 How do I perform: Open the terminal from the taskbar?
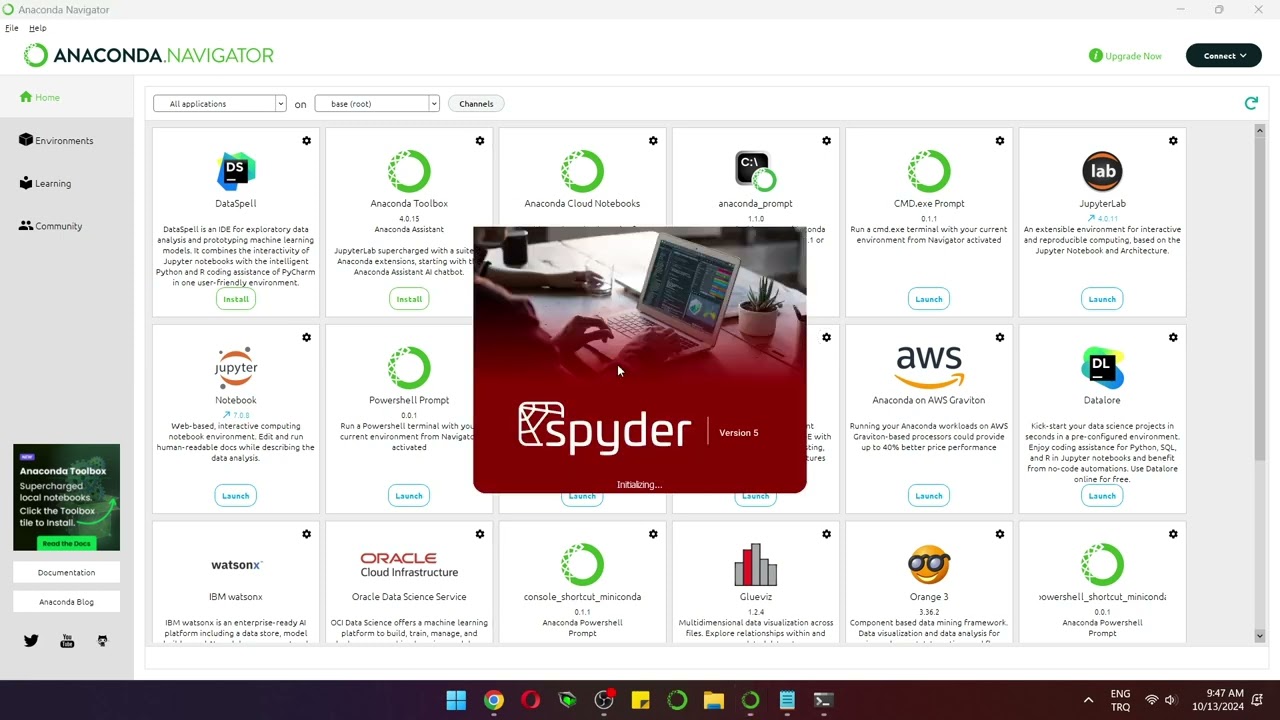pyautogui.click(x=823, y=700)
